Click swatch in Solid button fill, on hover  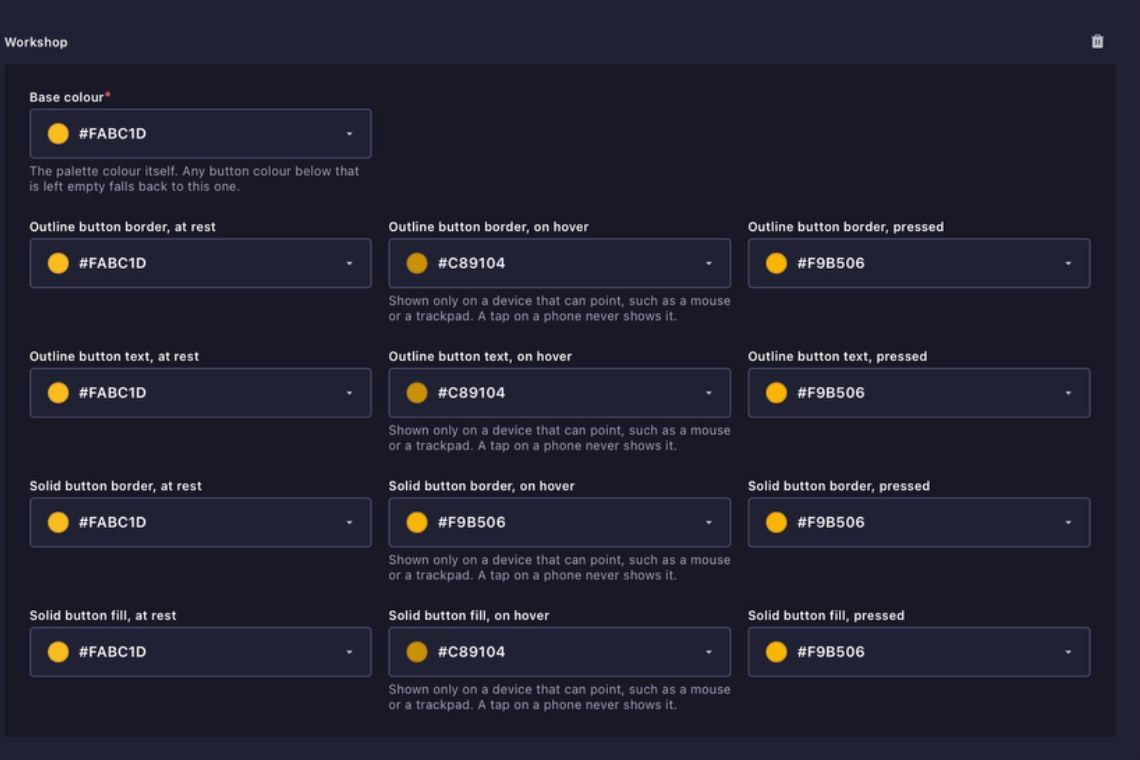point(417,652)
